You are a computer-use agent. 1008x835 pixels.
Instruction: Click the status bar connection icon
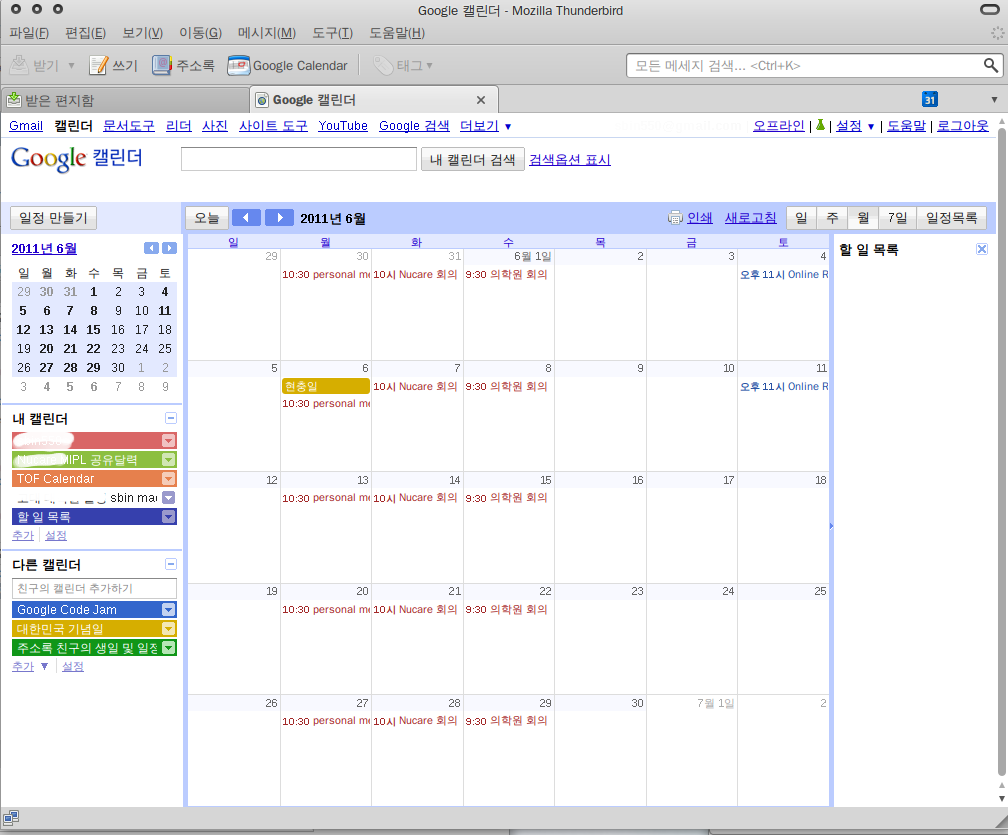coord(11,818)
